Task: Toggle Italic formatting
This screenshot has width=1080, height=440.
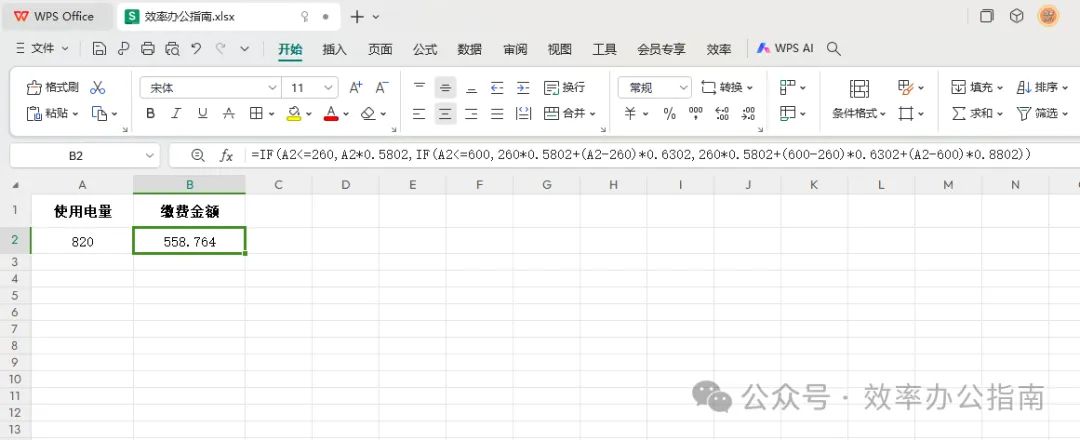Action: tap(176, 114)
